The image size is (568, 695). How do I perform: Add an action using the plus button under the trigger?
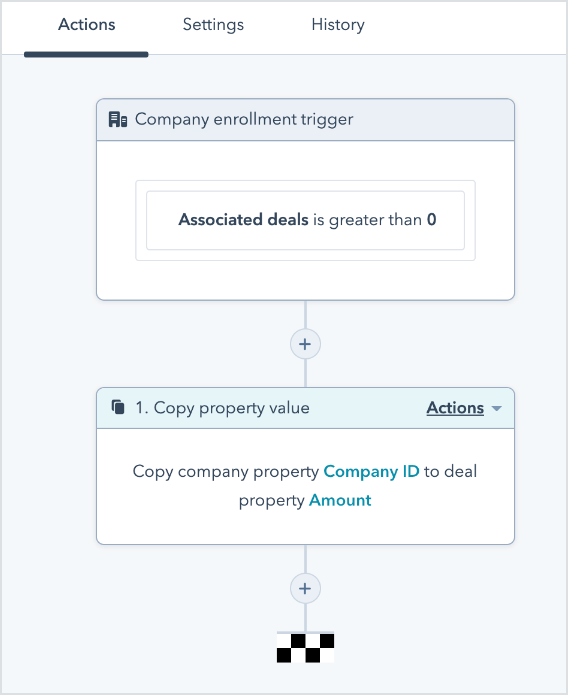click(x=305, y=344)
